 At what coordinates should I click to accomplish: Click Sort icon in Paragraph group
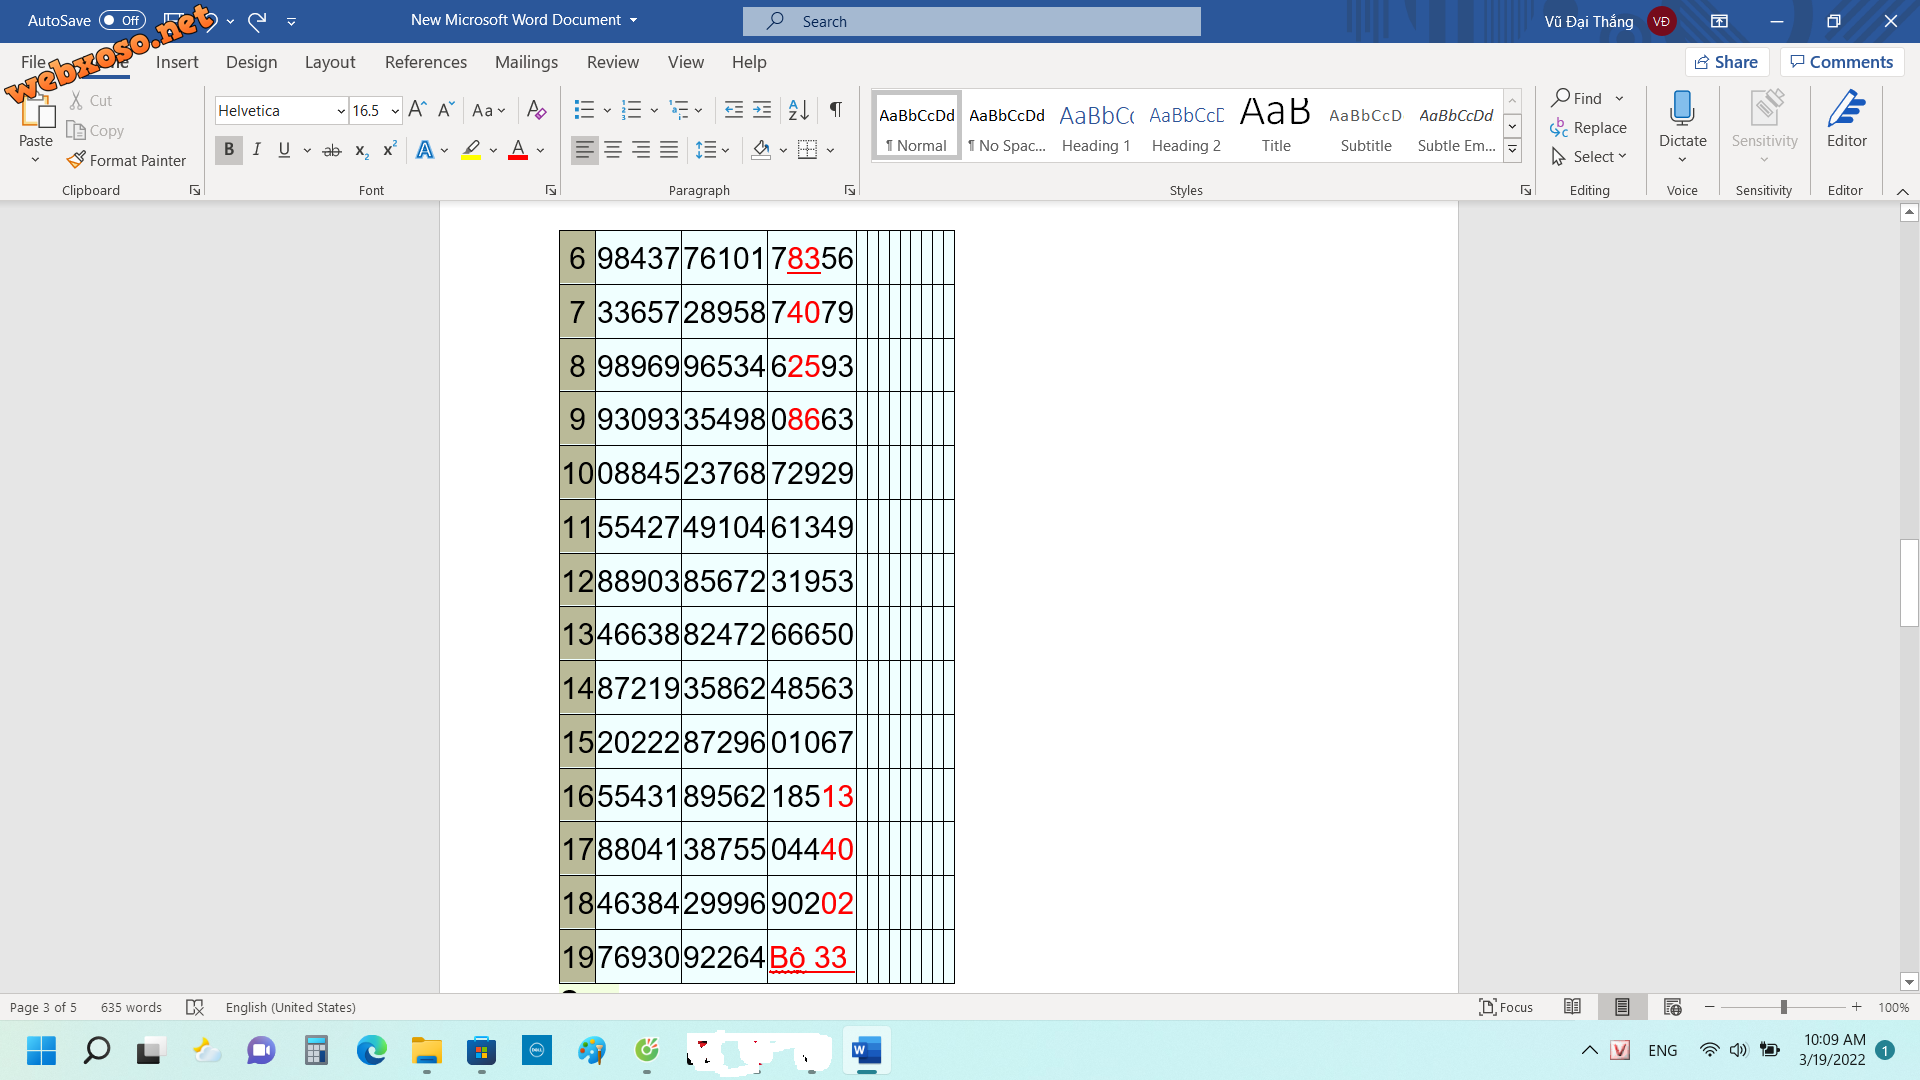798,109
